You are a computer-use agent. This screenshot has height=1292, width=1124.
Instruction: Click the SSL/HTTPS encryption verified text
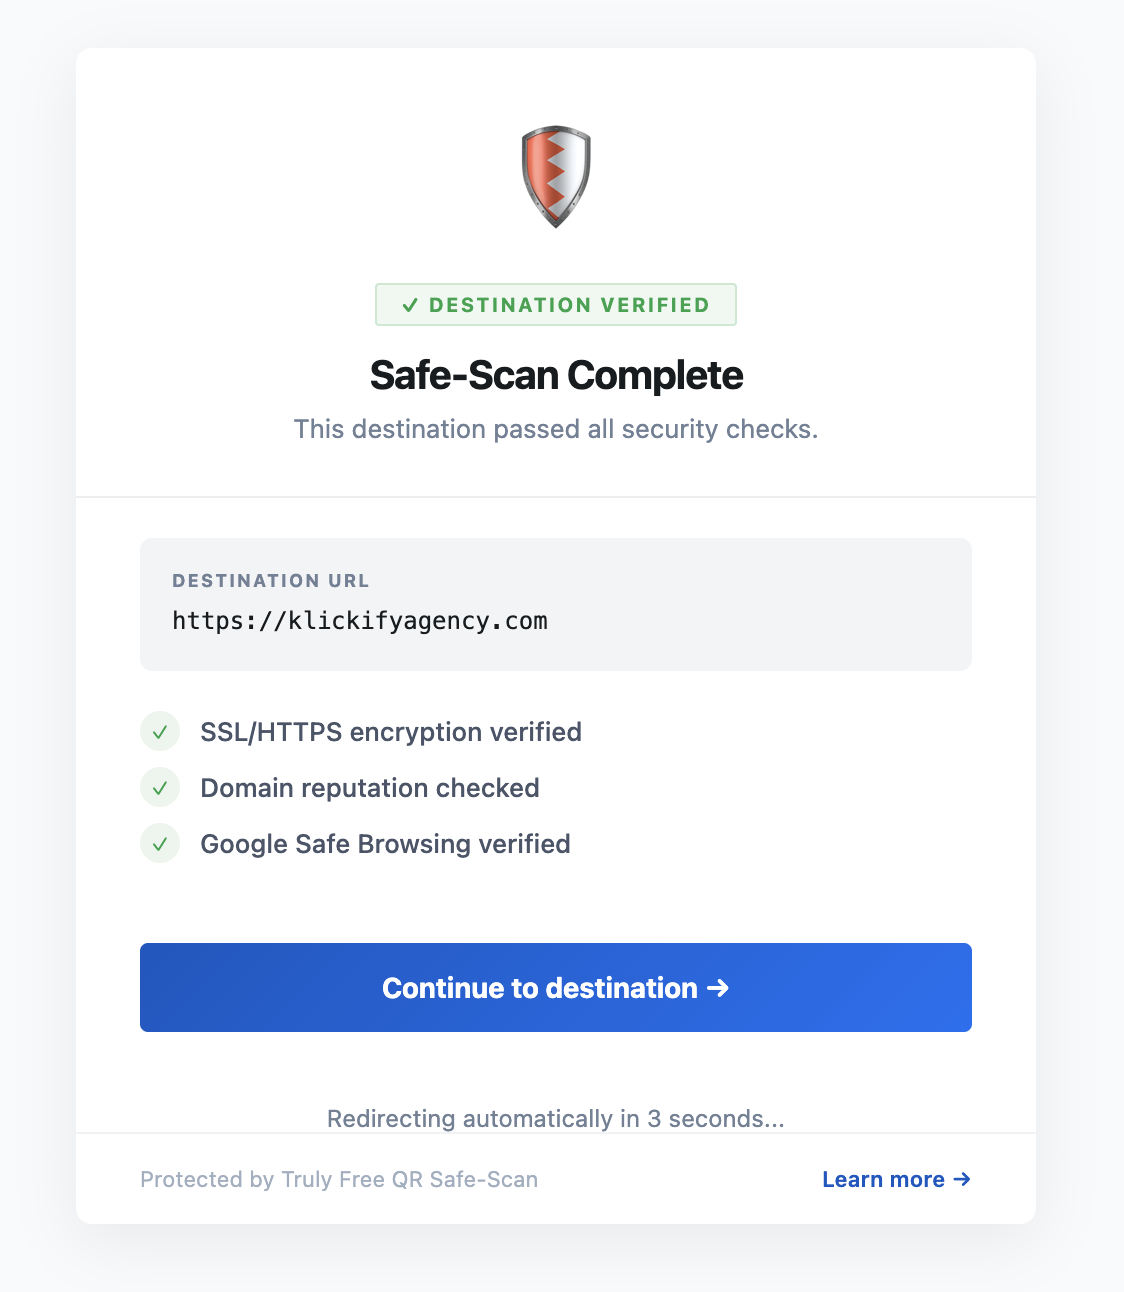pyautogui.click(x=391, y=732)
